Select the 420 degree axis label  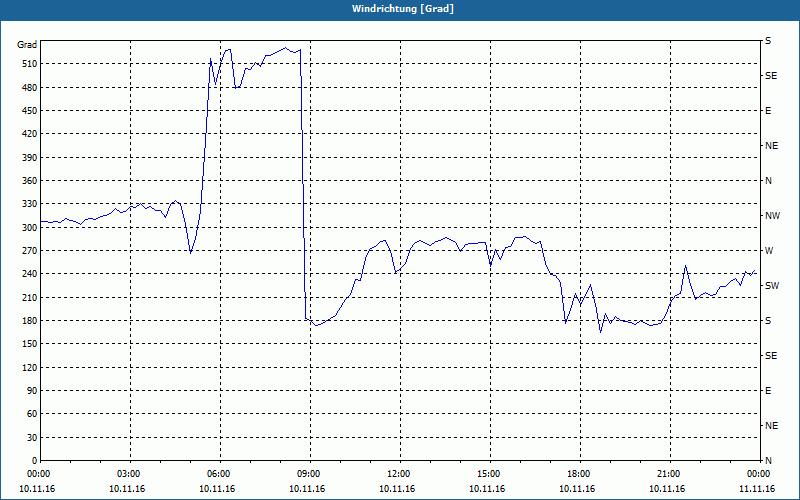[x=30, y=134]
